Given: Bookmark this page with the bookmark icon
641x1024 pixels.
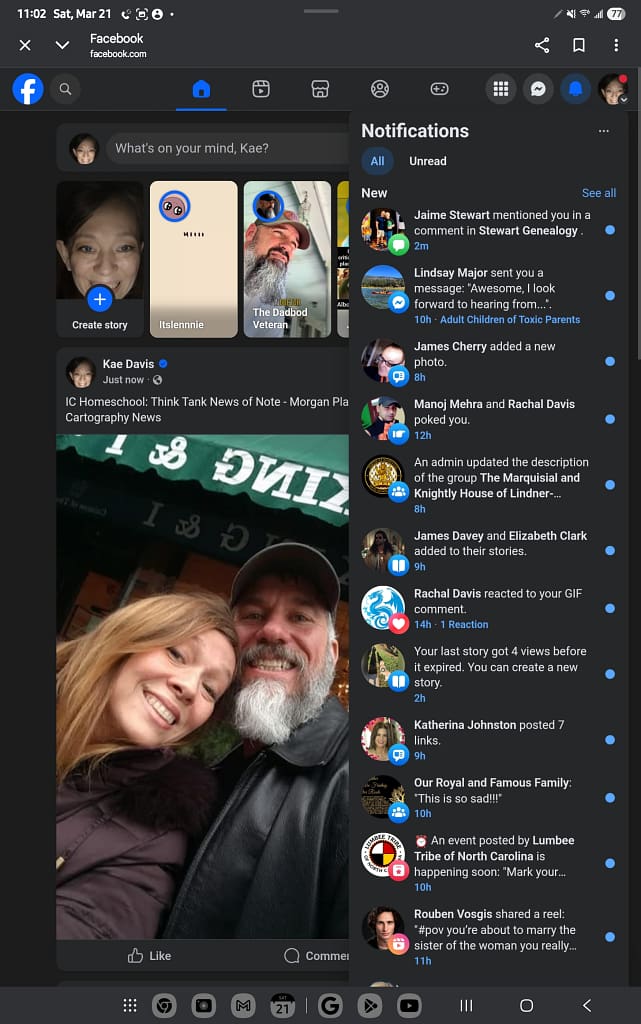Looking at the screenshot, I should coord(579,45).
